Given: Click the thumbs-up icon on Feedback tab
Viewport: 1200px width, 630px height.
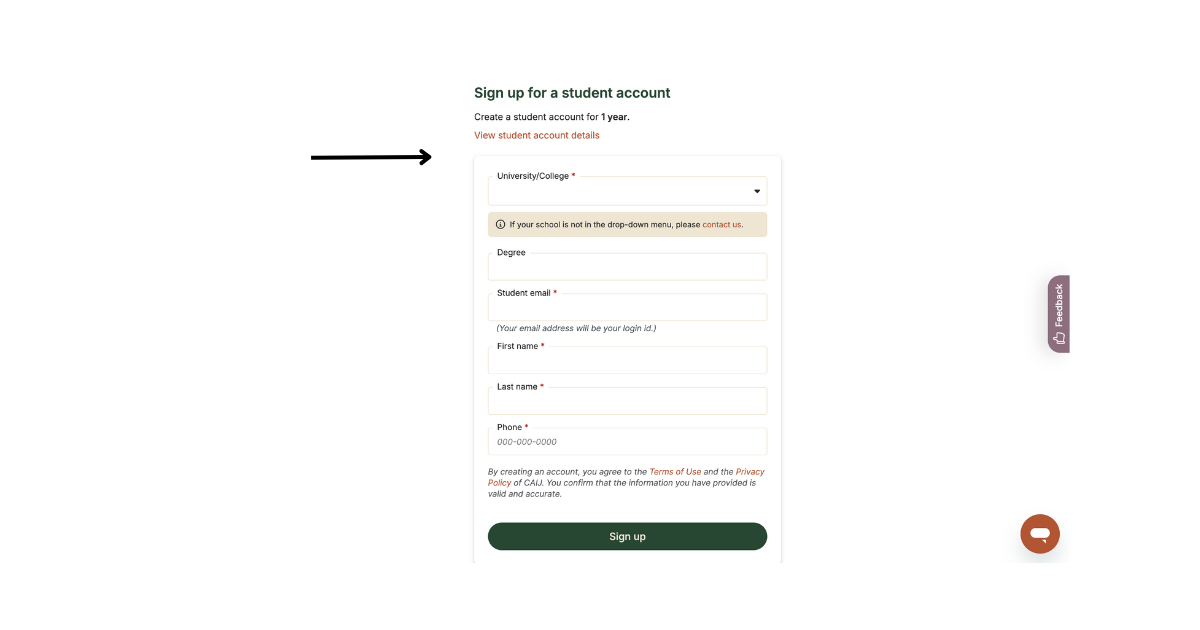Looking at the screenshot, I should pyautogui.click(x=1059, y=338).
